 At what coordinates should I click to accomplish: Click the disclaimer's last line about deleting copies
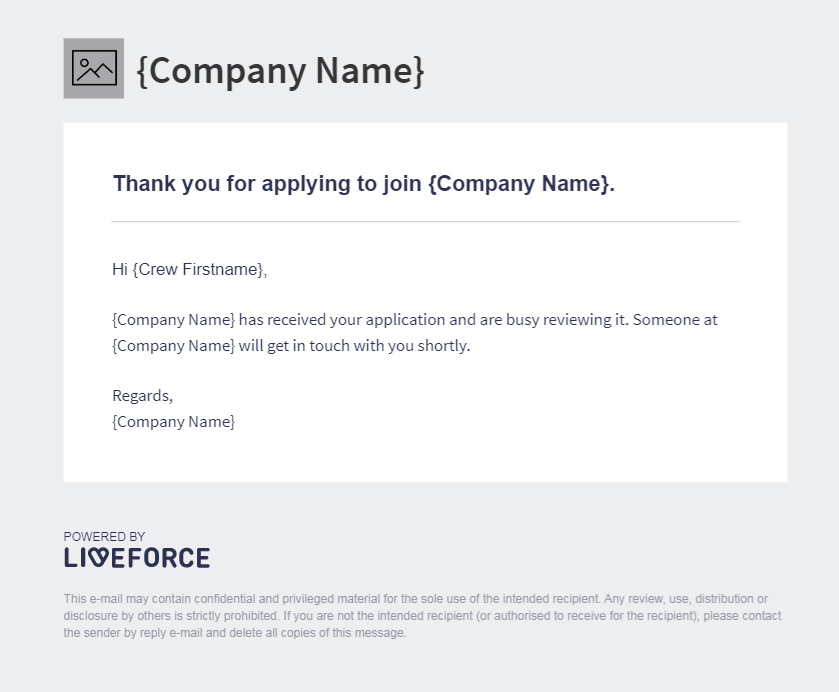(235, 633)
